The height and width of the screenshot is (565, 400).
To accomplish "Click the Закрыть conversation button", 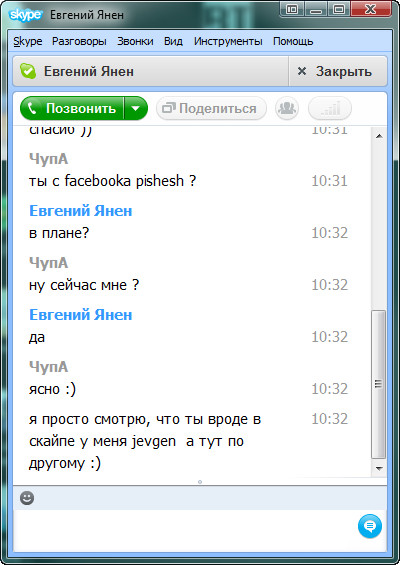I will (338, 71).
